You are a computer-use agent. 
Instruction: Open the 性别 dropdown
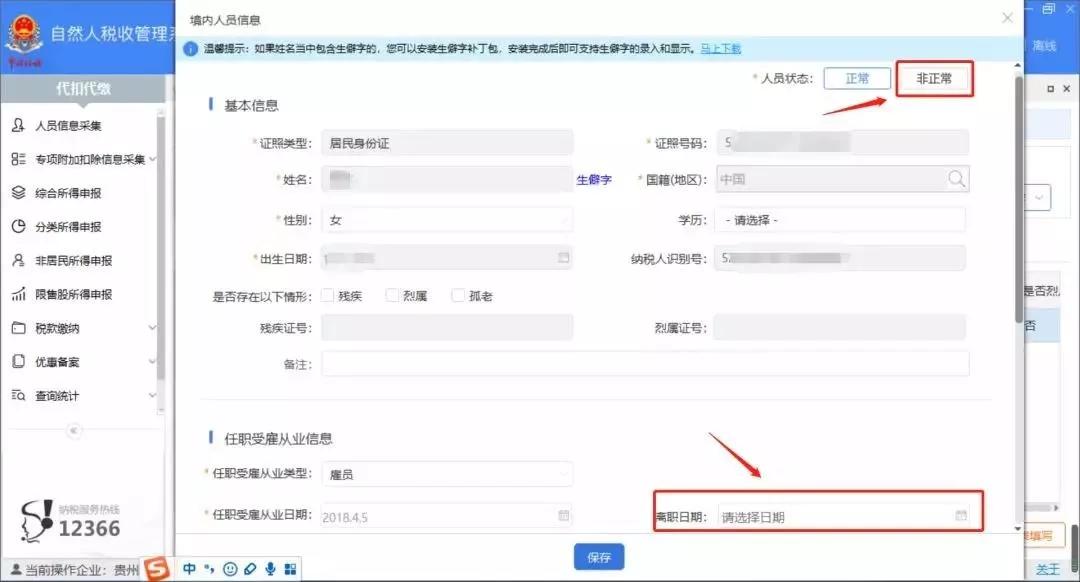click(447, 220)
